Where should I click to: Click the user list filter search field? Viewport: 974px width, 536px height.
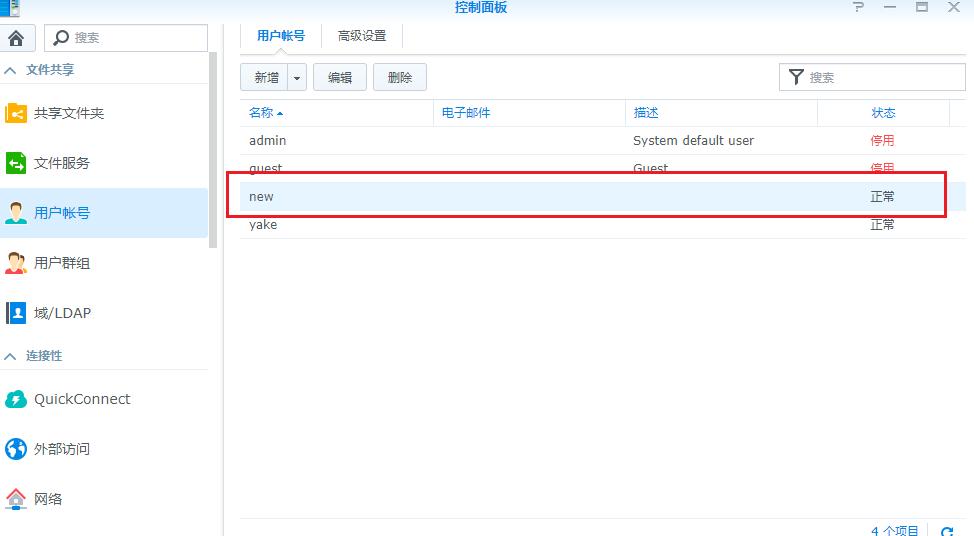(872, 77)
